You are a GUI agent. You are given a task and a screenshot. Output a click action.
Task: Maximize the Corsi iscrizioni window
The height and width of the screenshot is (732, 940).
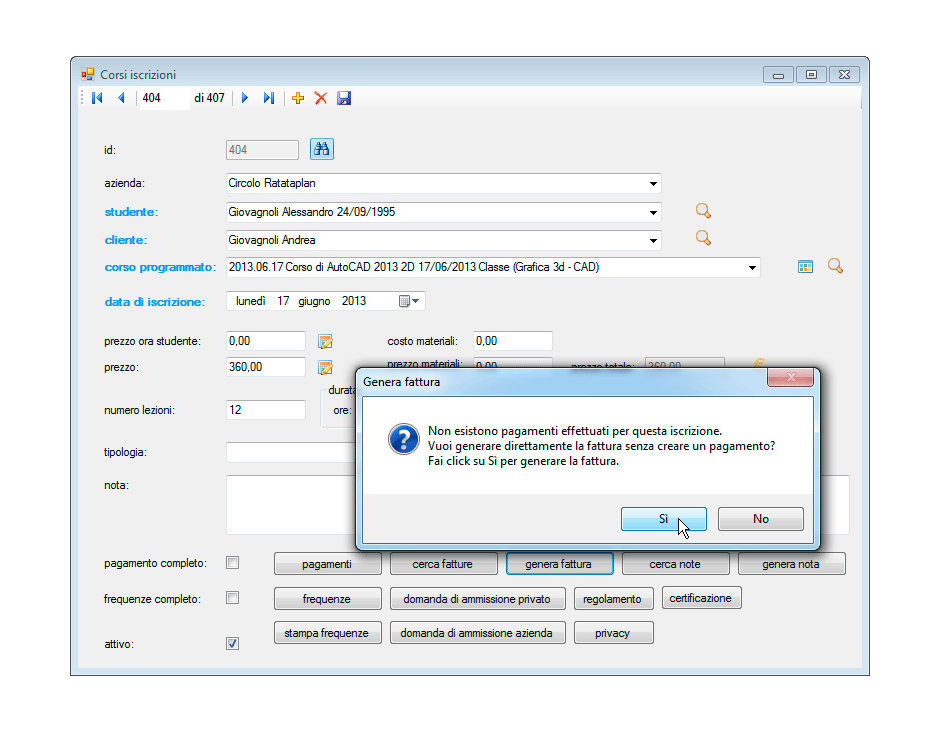click(811, 74)
